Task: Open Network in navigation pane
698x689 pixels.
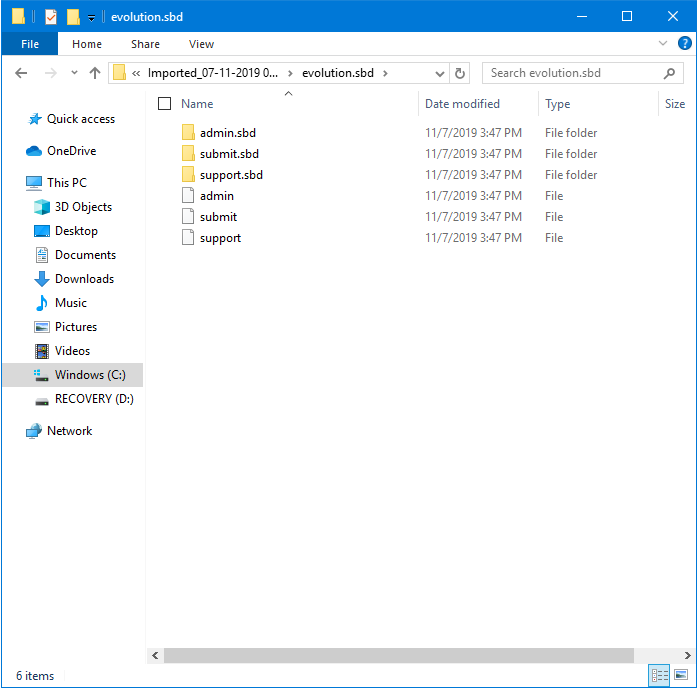Action: 69,431
